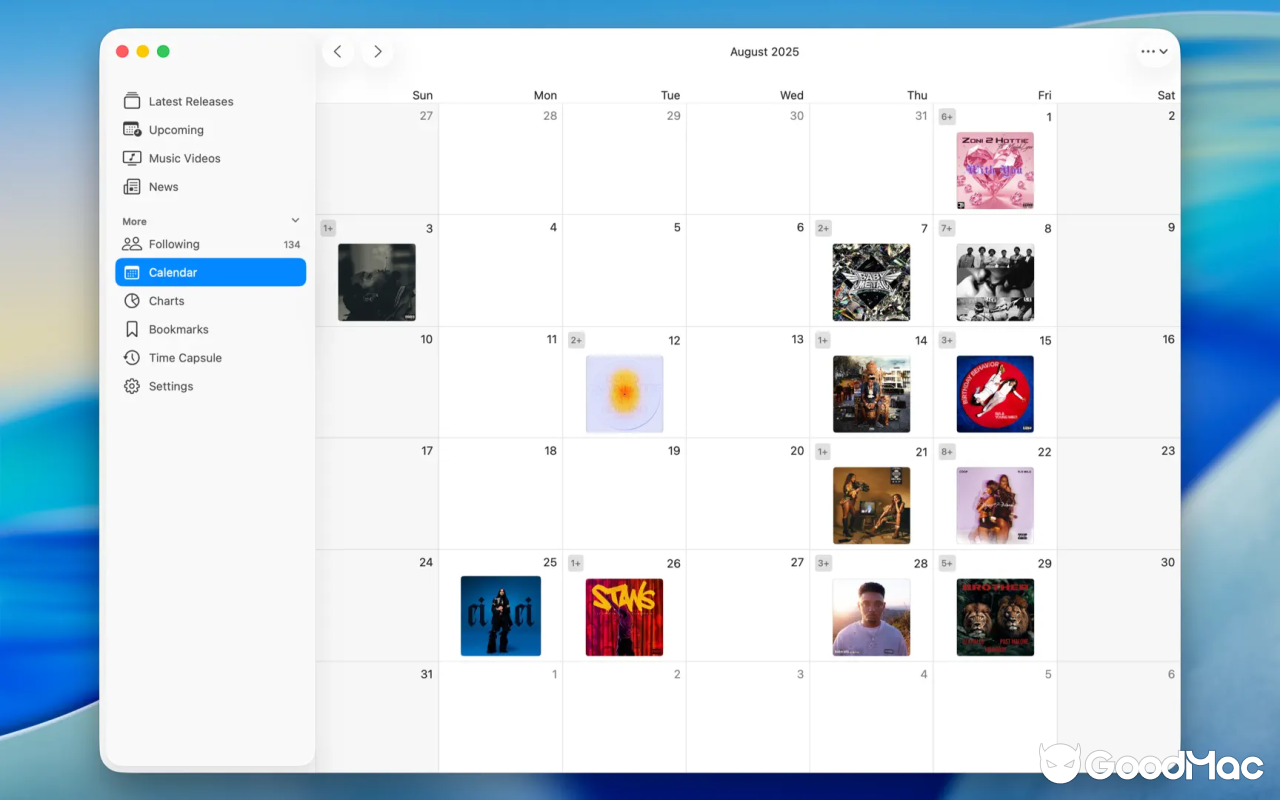Select Charts label in sidebar
Viewport: 1280px width, 800px height.
coord(167,301)
